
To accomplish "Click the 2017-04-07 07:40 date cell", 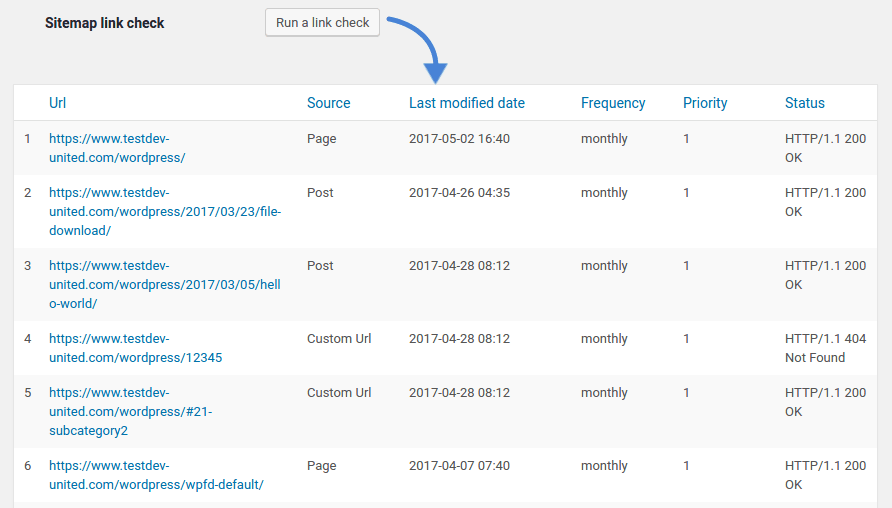I will coord(459,466).
